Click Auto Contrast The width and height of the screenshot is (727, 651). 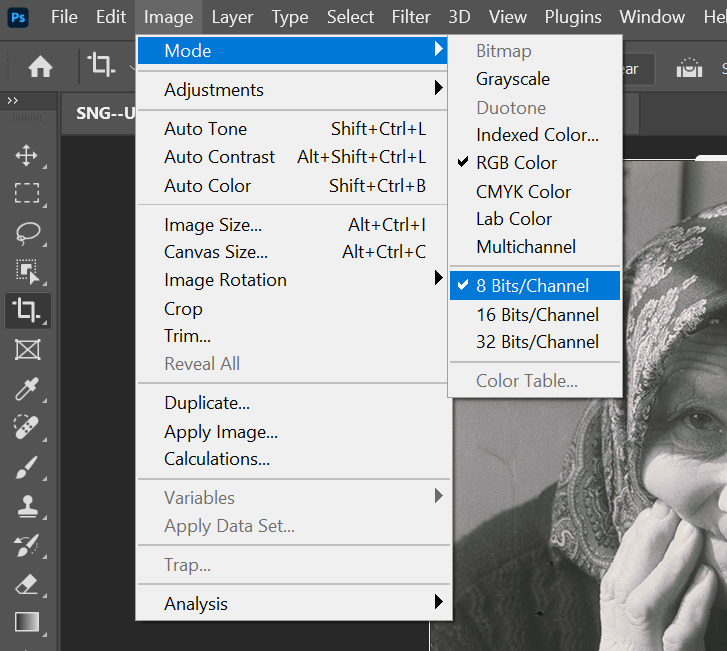point(220,157)
